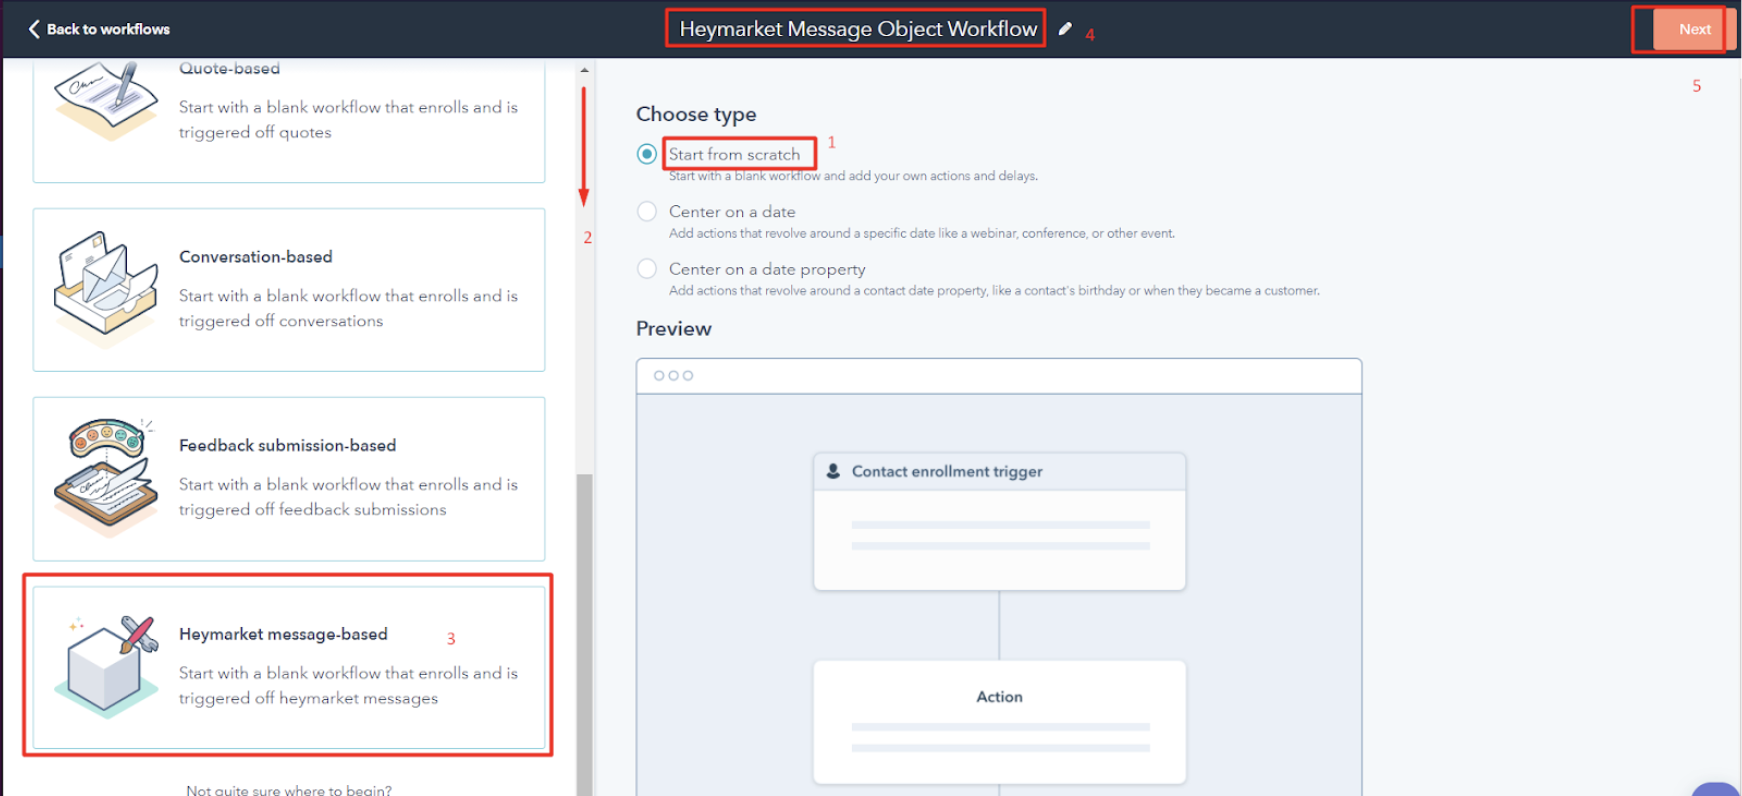Click 'triggered off quotes' description text
Image resolution: width=1742 pixels, height=796 pixels.
pyautogui.click(x=255, y=132)
